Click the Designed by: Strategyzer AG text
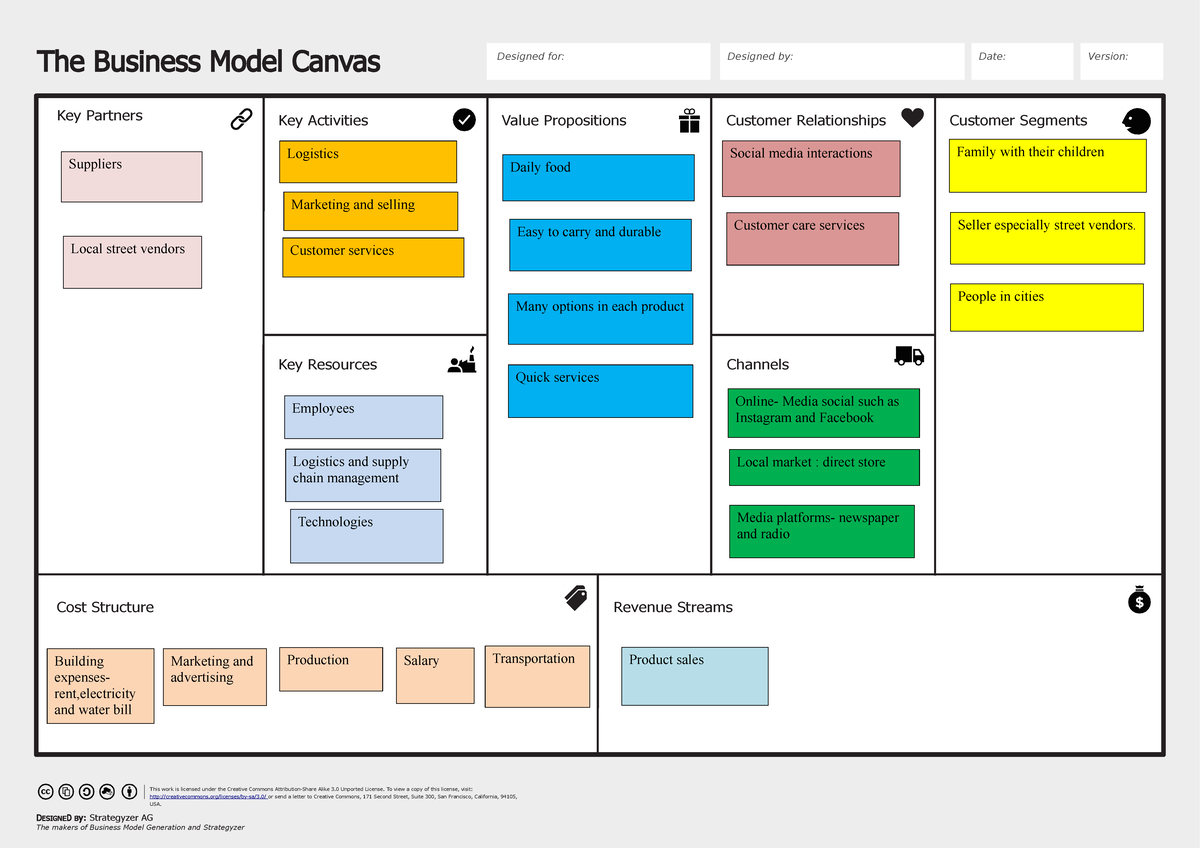This screenshot has height=848, width=1200. click(95, 817)
